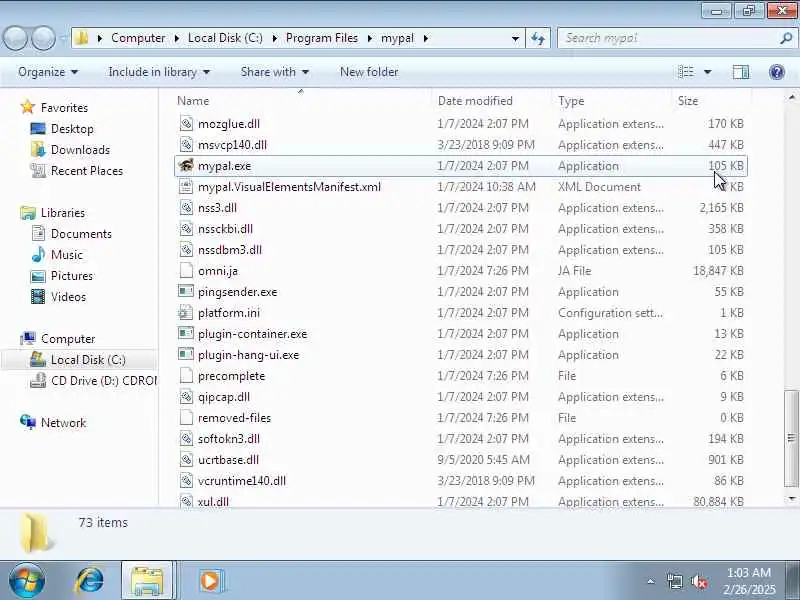
Task: Click the Forward navigation button
Action: [x=43, y=38]
